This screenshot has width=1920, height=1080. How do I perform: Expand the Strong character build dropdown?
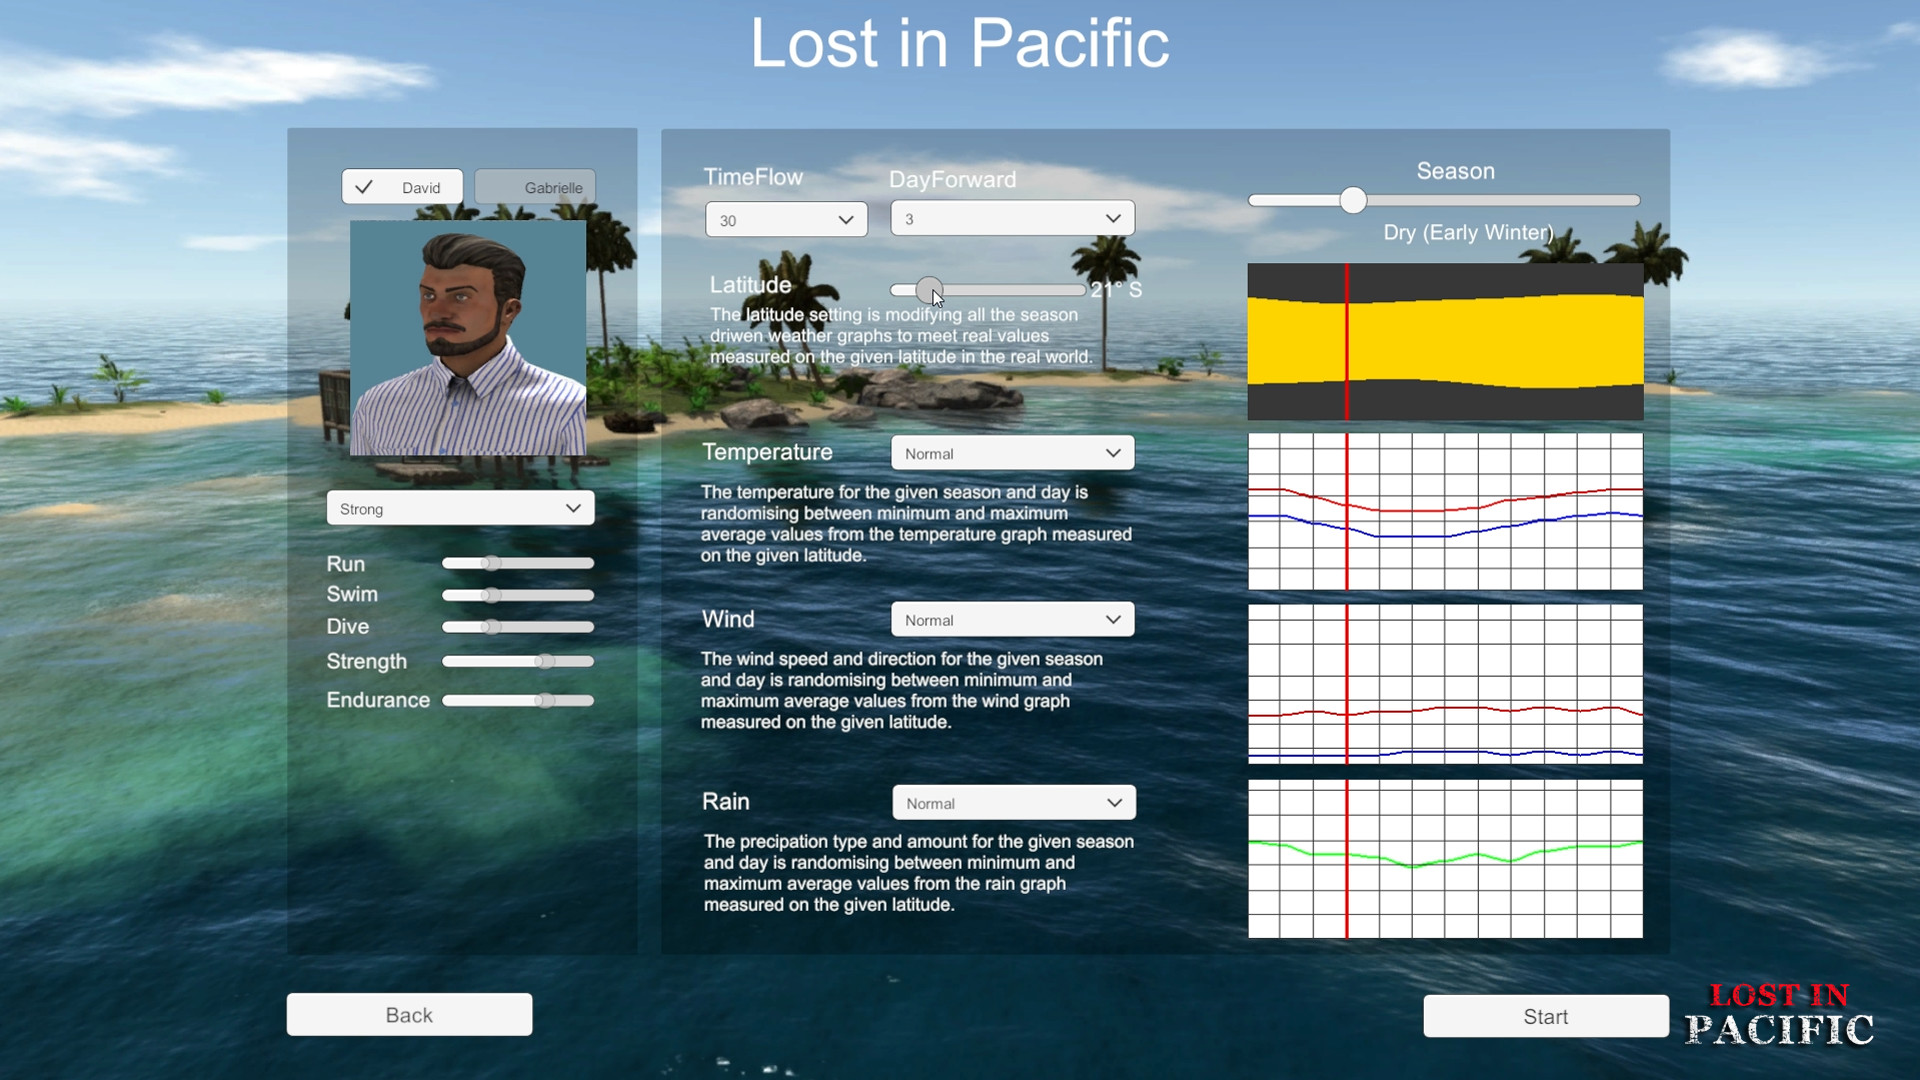pos(459,508)
